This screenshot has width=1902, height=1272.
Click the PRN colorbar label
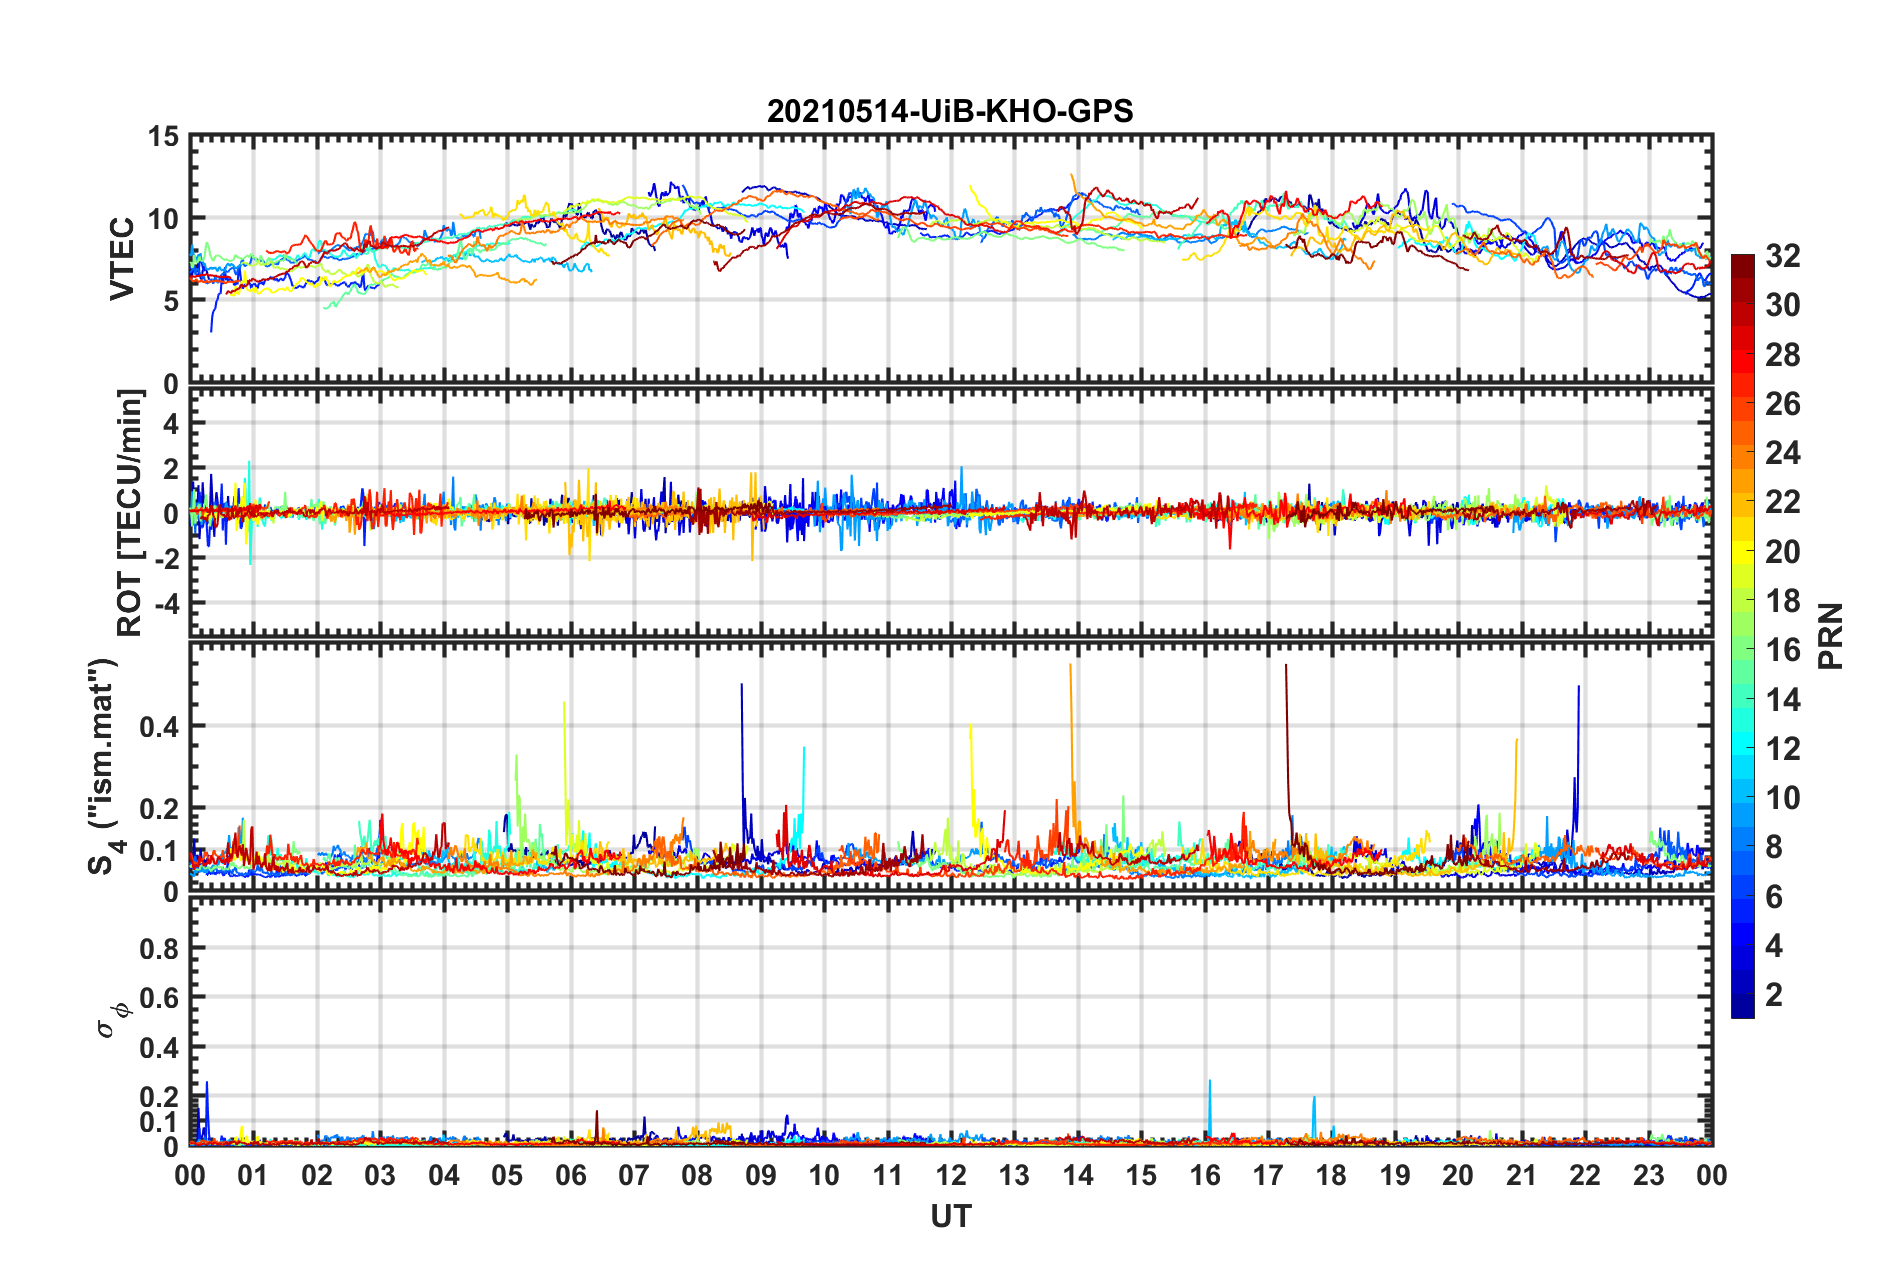pyautogui.click(x=1830, y=636)
